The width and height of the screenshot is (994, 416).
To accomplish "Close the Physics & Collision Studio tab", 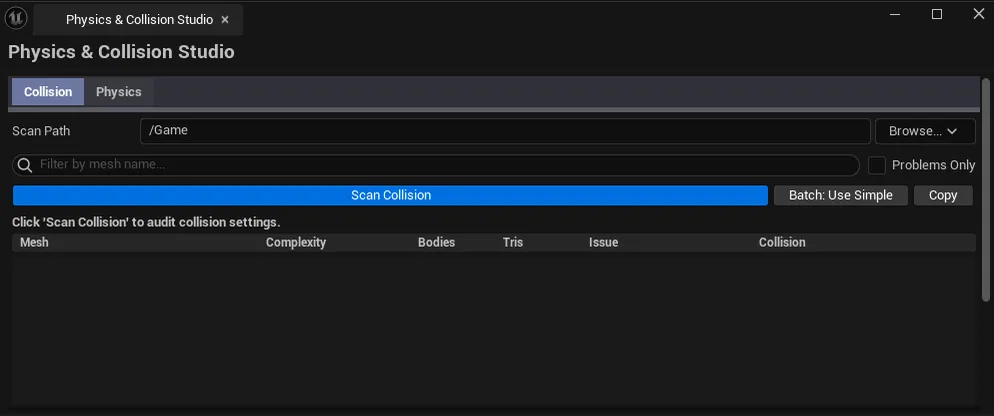I will (x=224, y=20).
